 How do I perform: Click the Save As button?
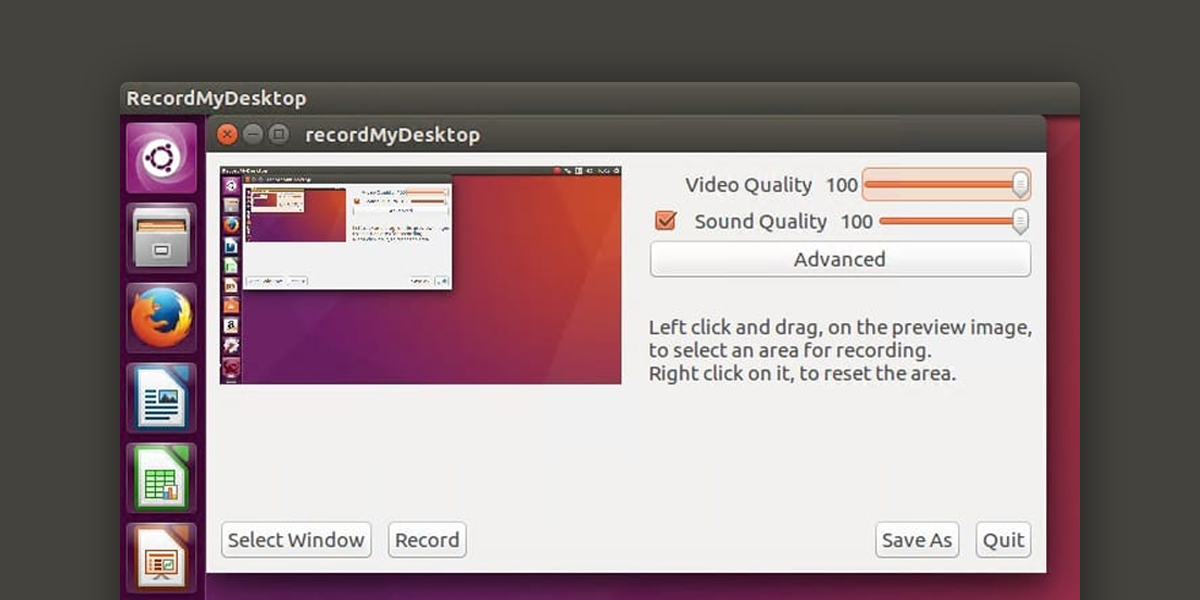click(x=917, y=540)
